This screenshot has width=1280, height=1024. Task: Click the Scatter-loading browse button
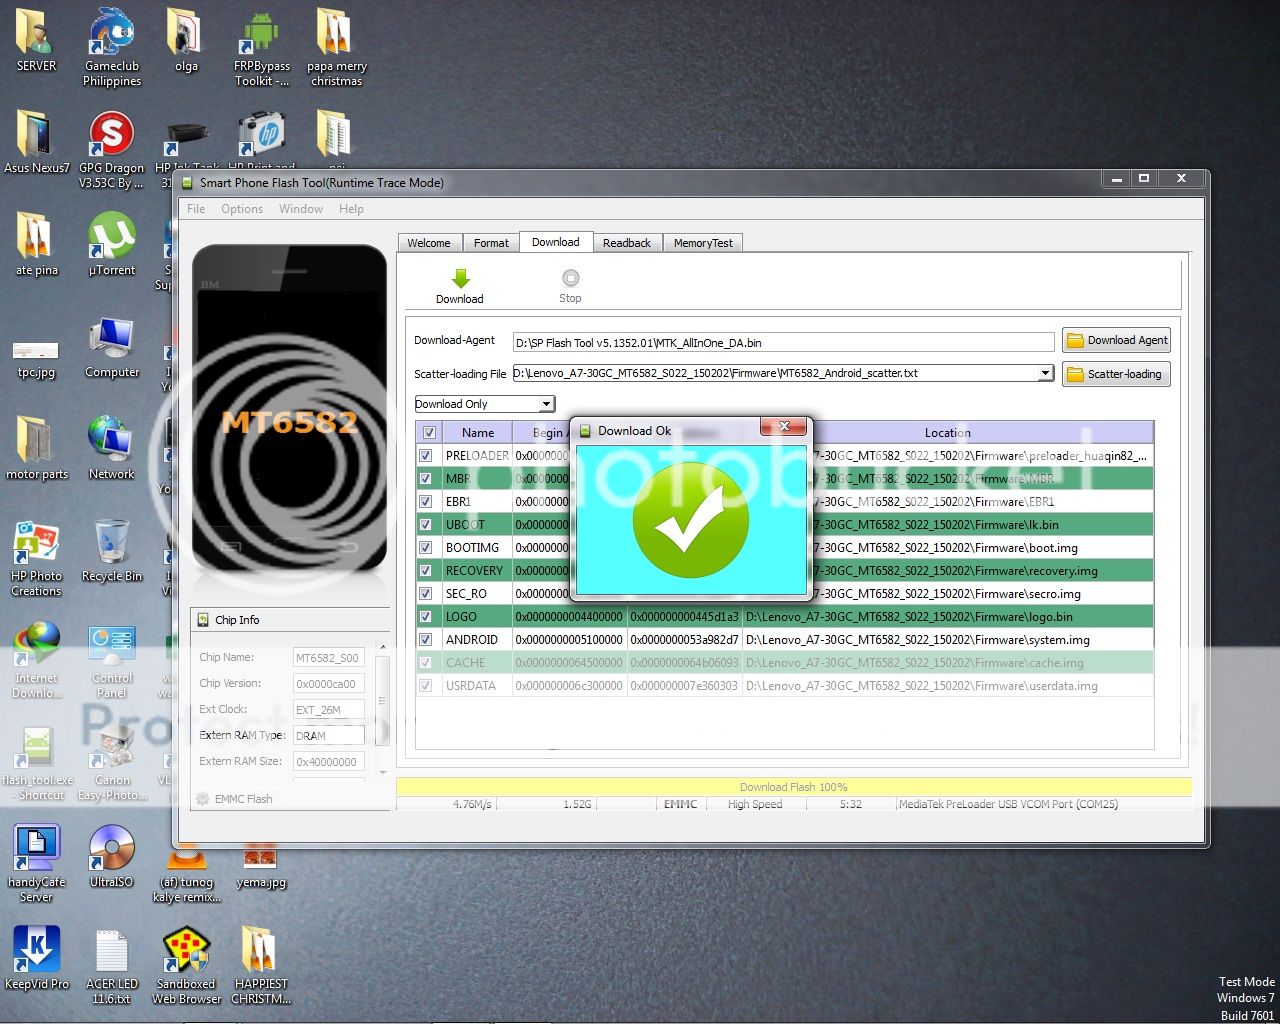tap(1116, 374)
